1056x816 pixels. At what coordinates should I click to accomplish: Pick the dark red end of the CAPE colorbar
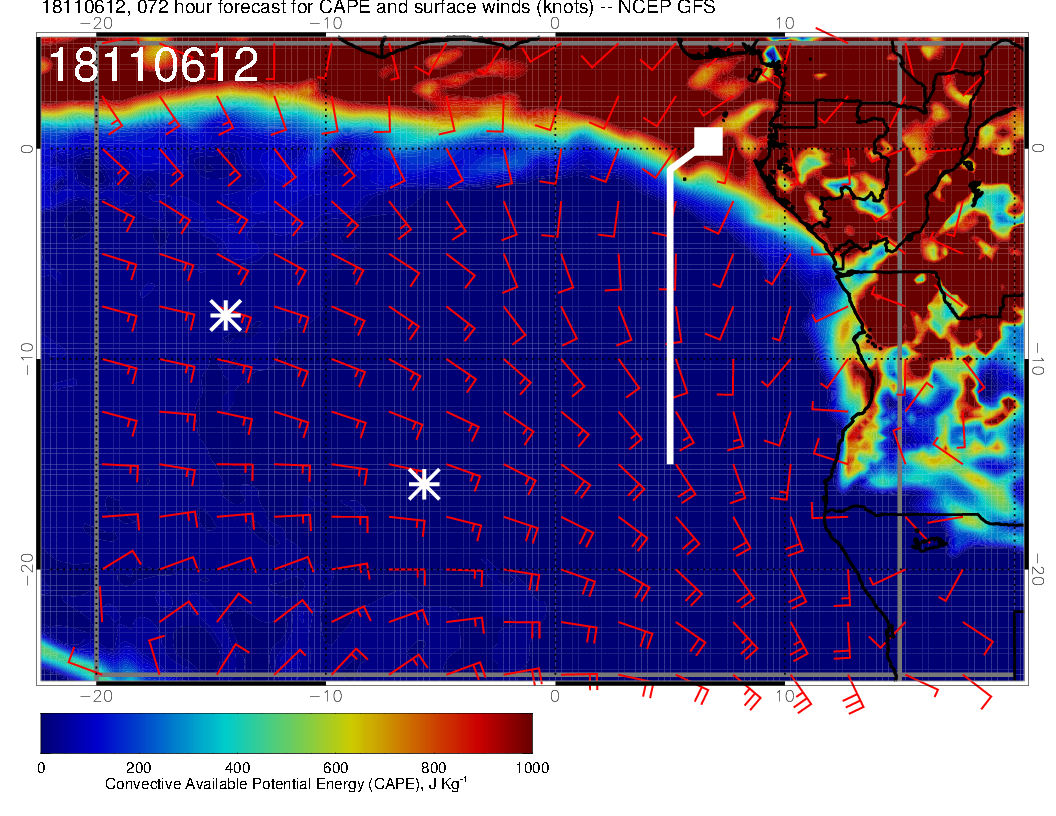(x=520, y=733)
